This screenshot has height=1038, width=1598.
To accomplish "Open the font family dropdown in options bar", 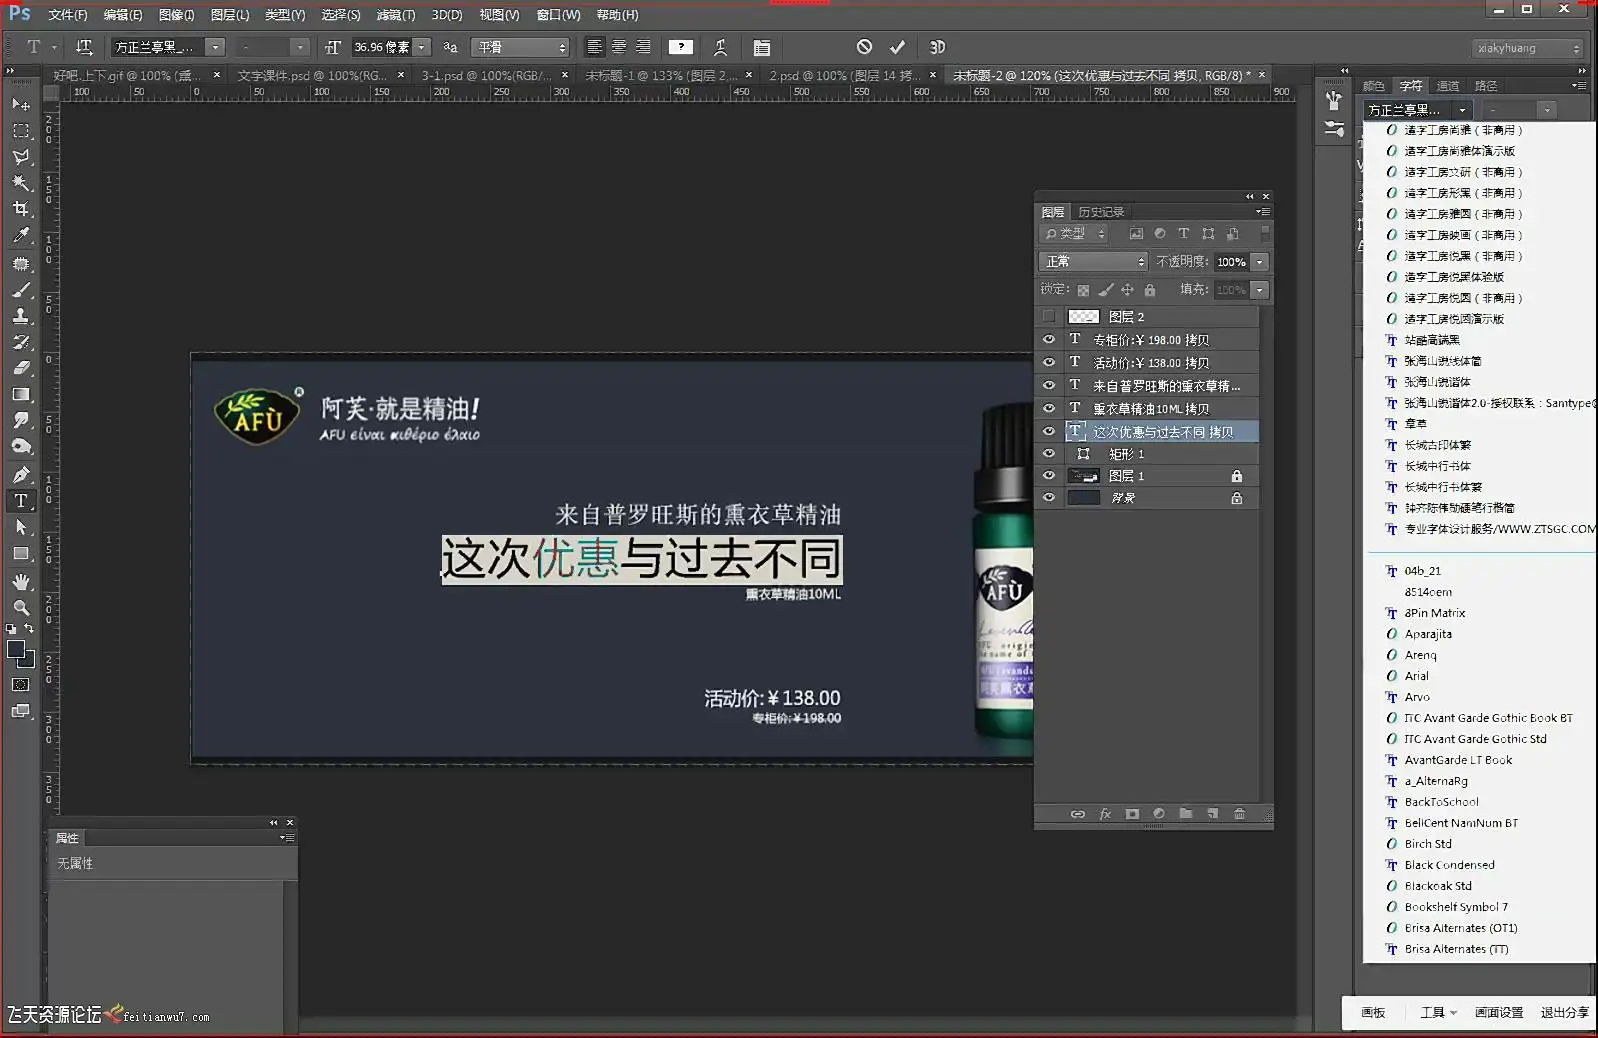I will coord(215,47).
